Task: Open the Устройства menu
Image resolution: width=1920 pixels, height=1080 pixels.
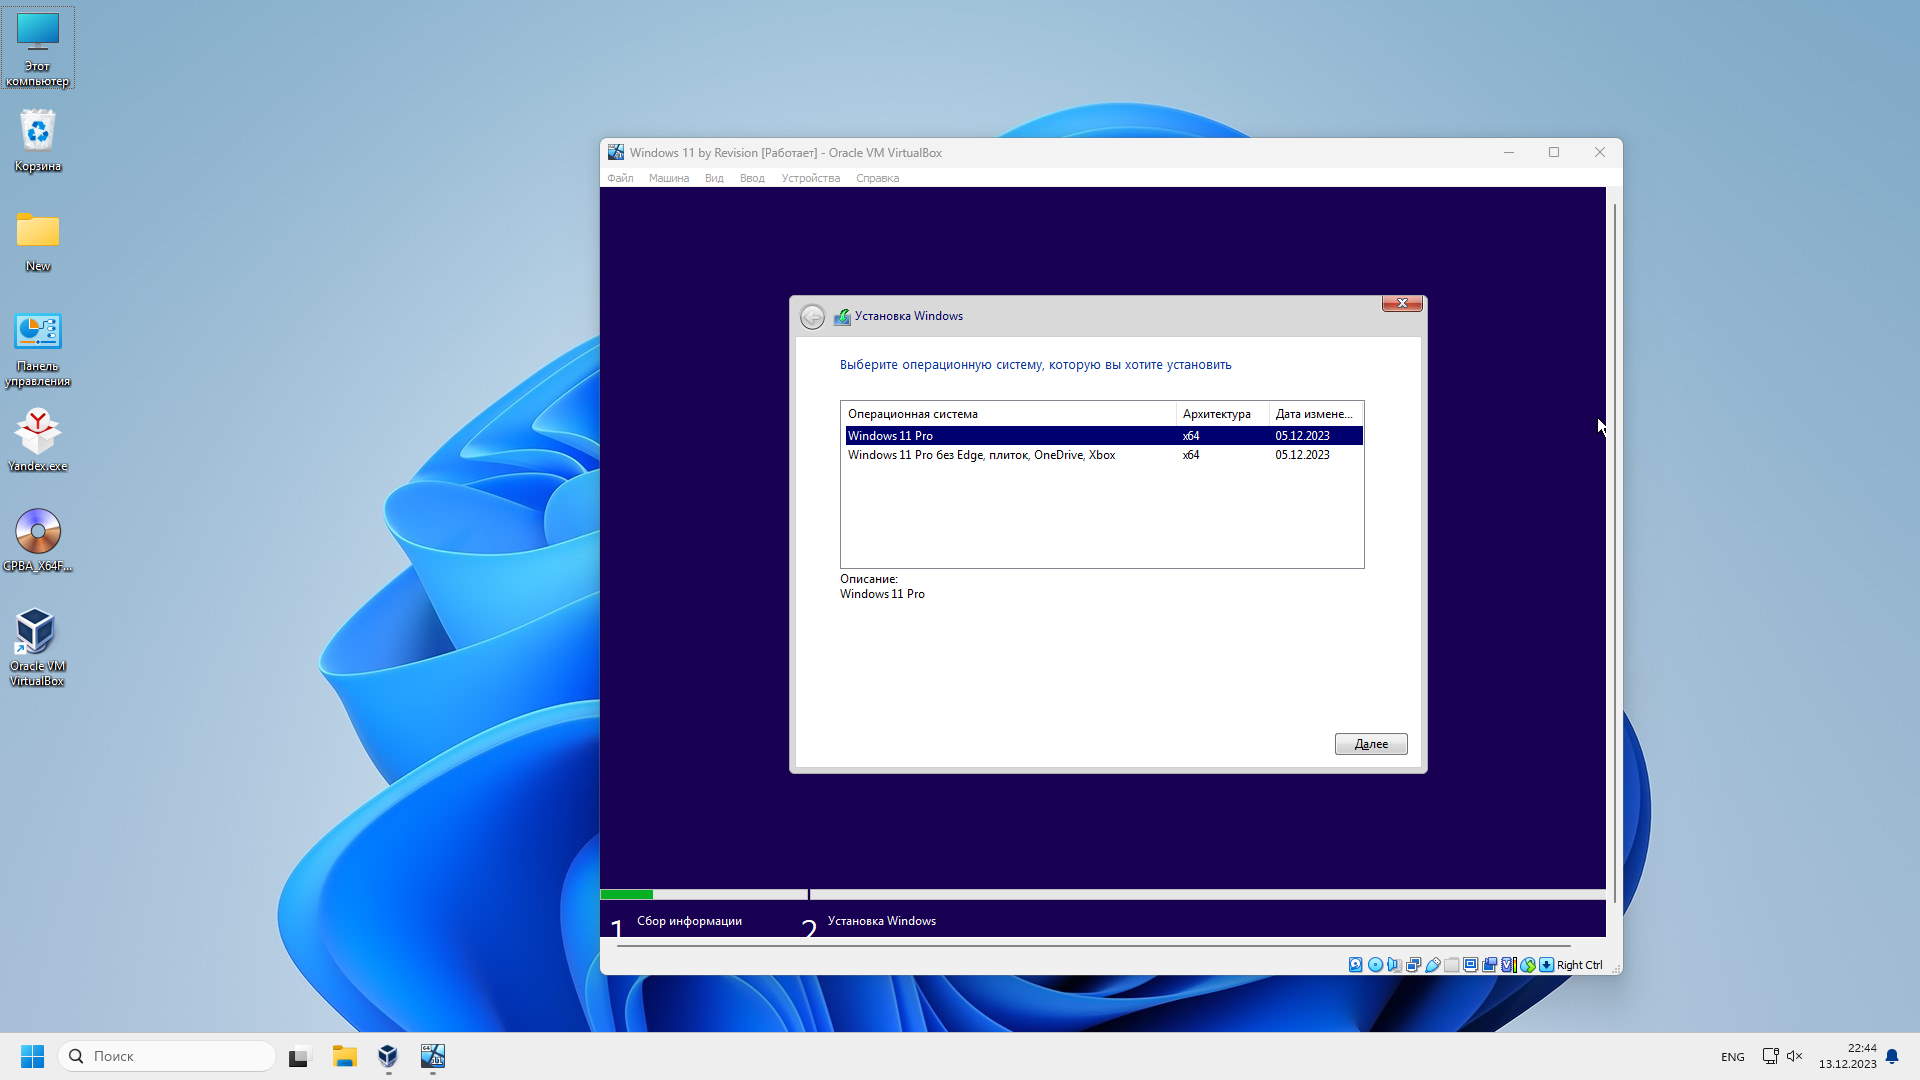Action: click(x=810, y=178)
